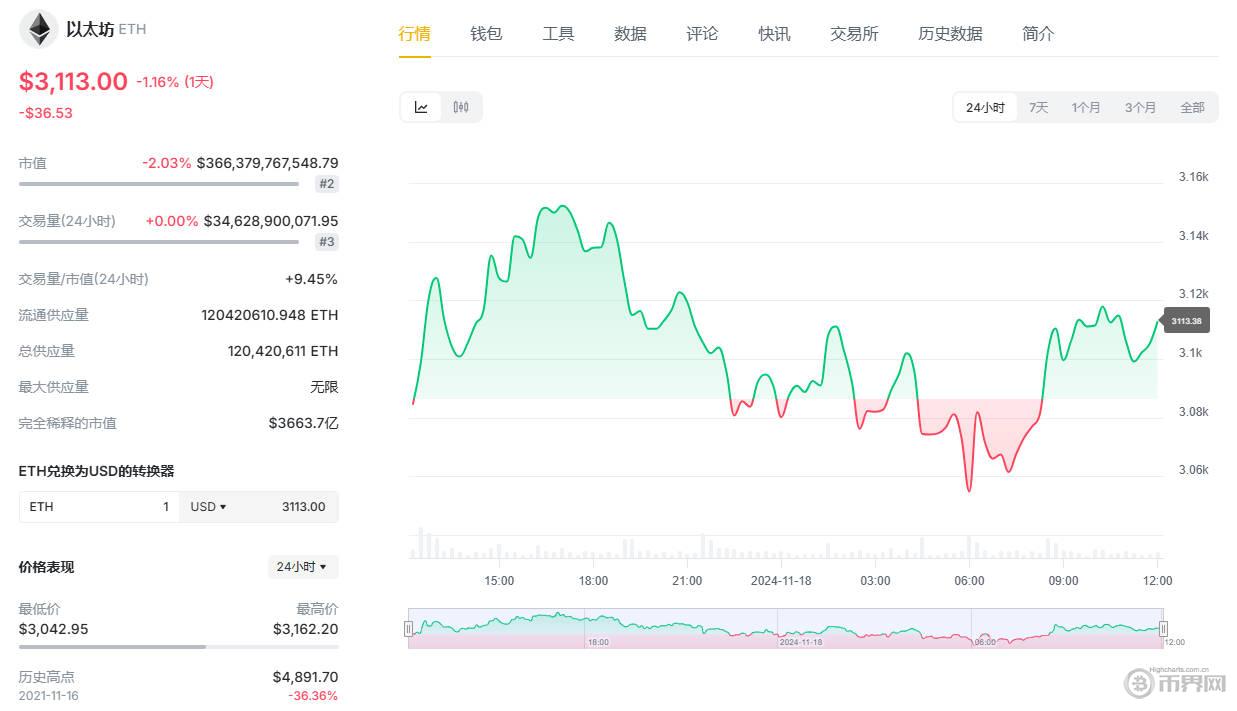
Task: Open the 工具 tab
Action: pyautogui.click(x=558, y=33)
